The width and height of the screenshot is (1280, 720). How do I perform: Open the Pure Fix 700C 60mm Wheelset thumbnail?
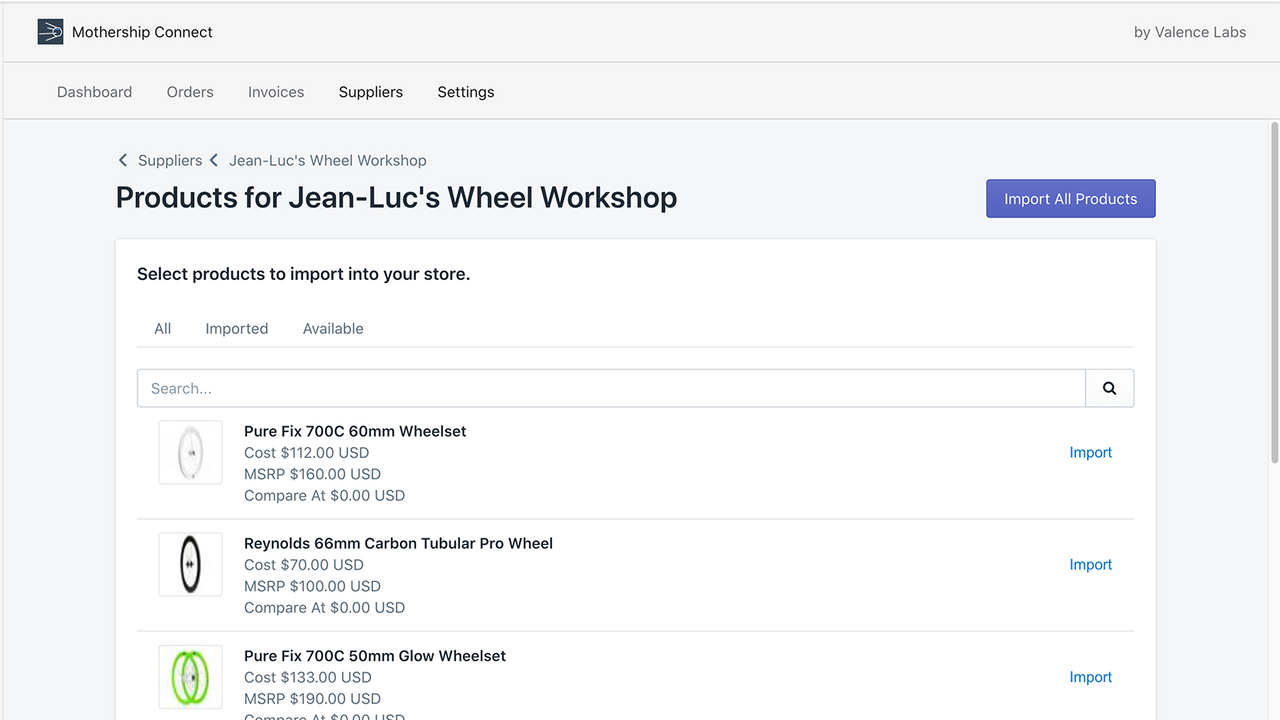point(190,452)
